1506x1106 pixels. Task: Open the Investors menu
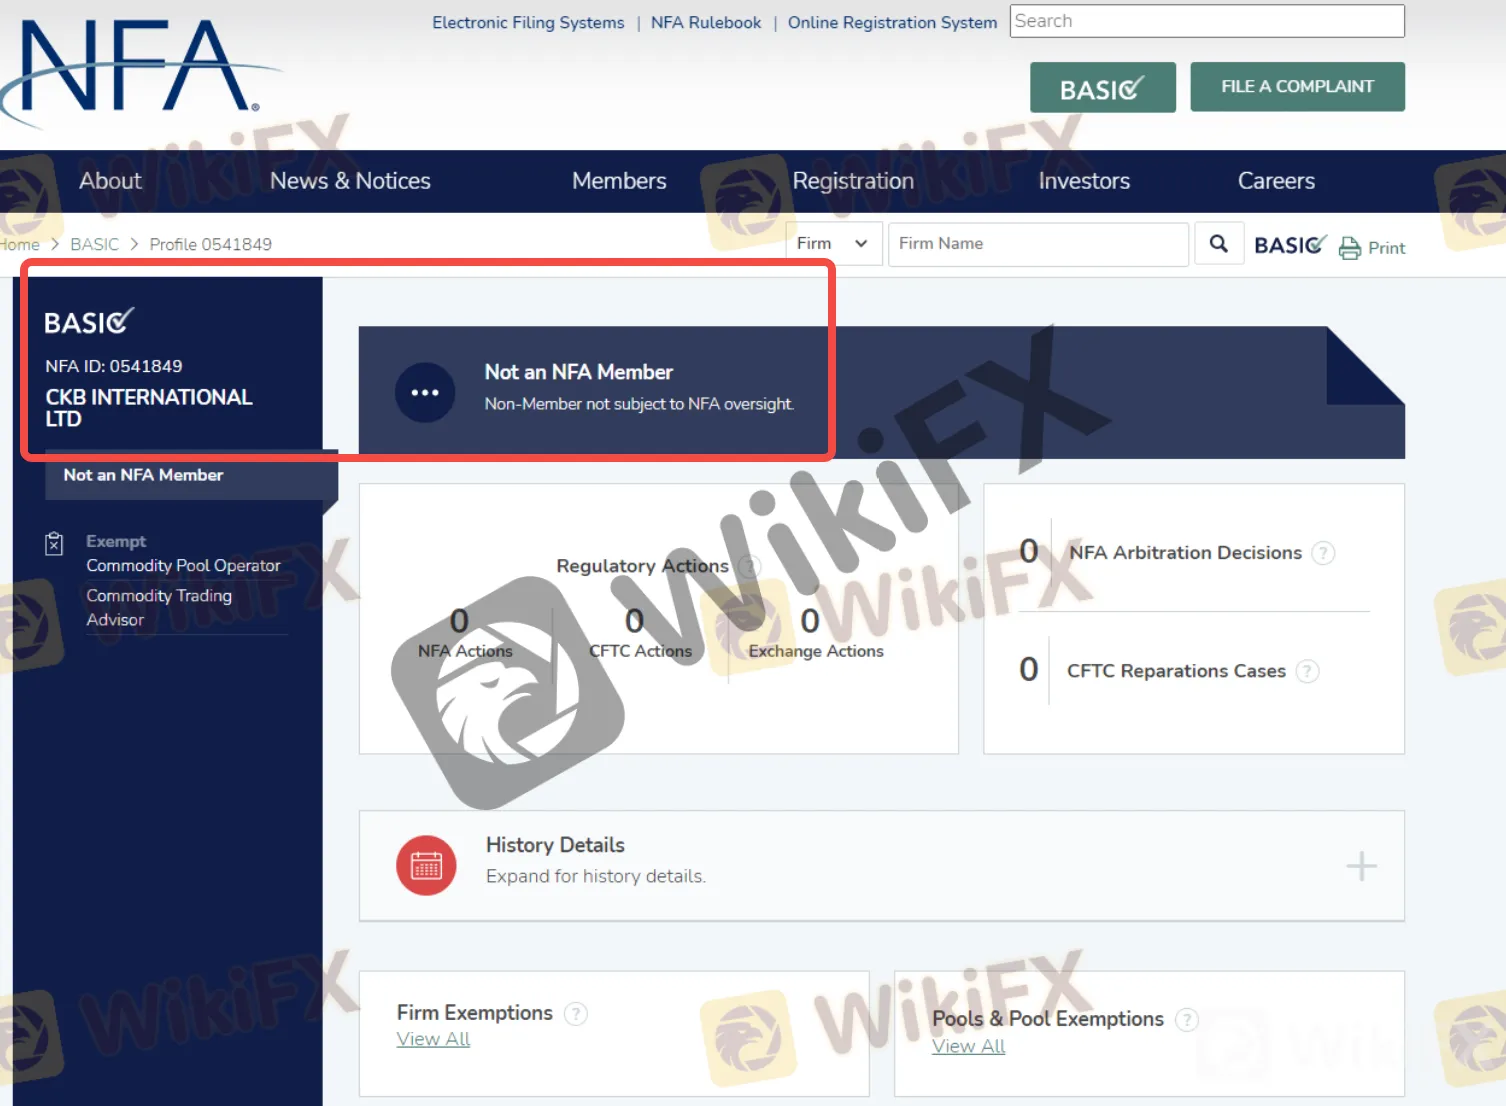1084,181
